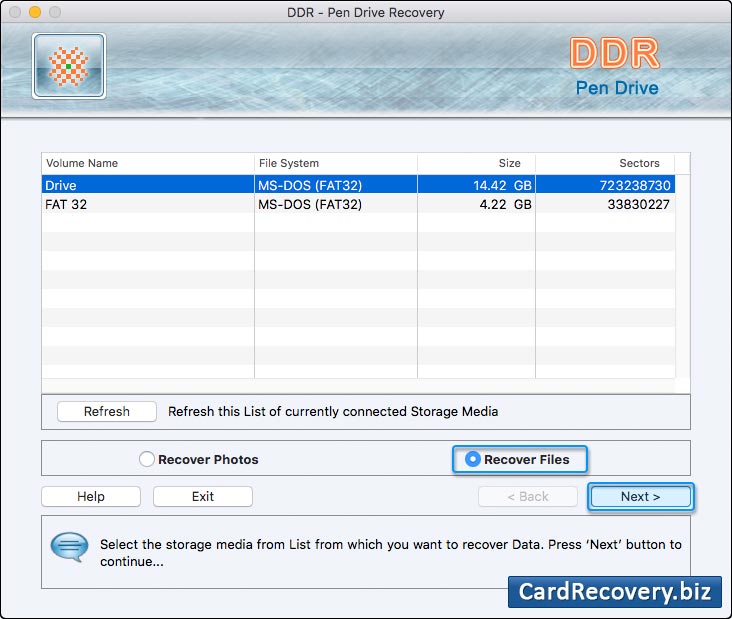Select the Recover Photos radio button

[x=147, y=459]
